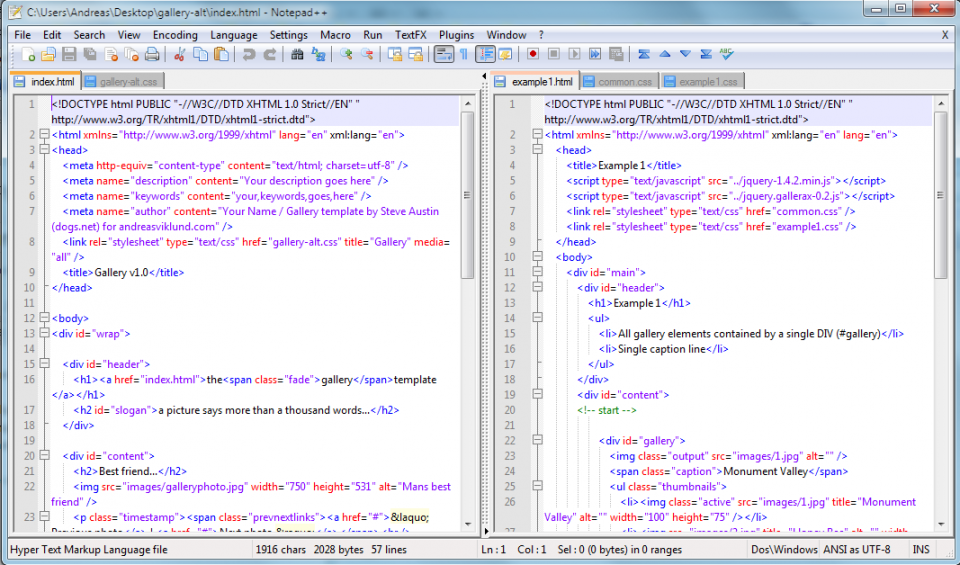The image size is (960, 565).
Task: Stop macro recording with the square icon
Action: coord(553,54)
